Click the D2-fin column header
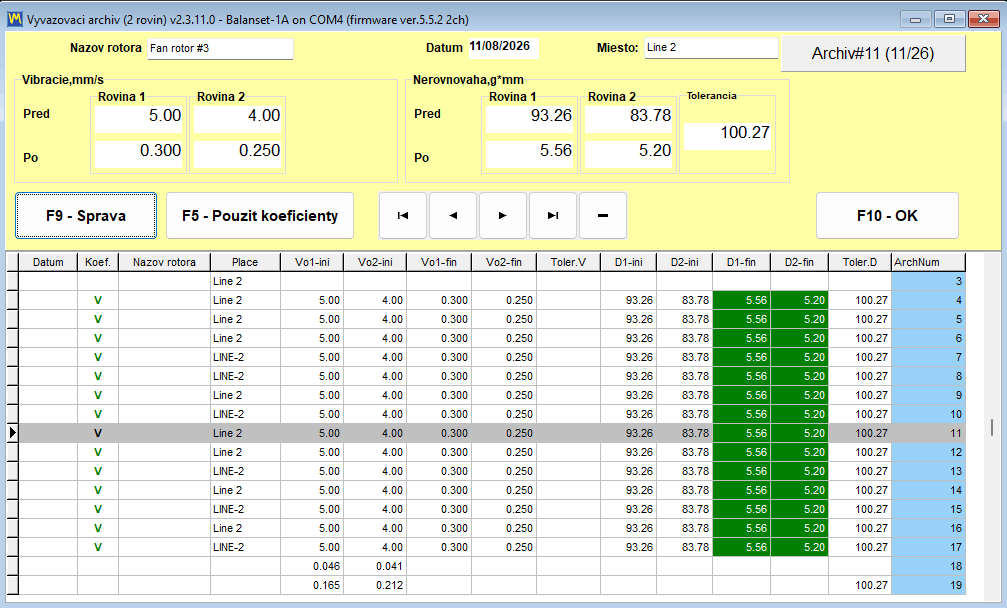1007x608 pixels. point(800,262)
